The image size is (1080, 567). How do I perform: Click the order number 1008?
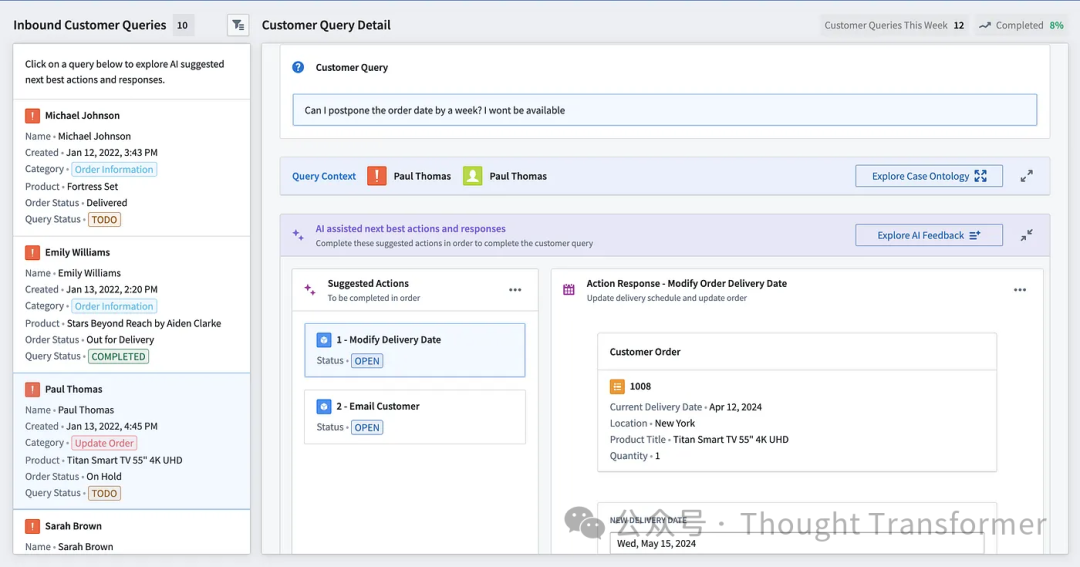pos(640,386)
